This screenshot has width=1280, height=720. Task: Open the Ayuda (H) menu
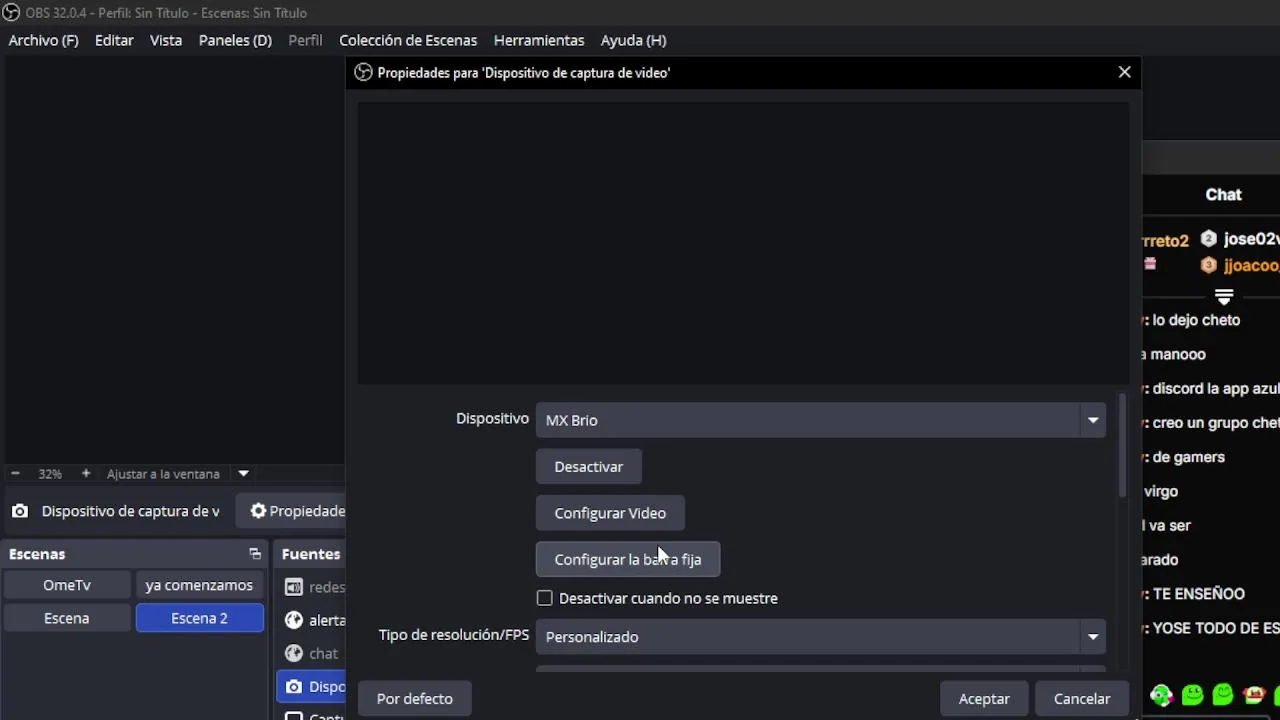[633, 40]
